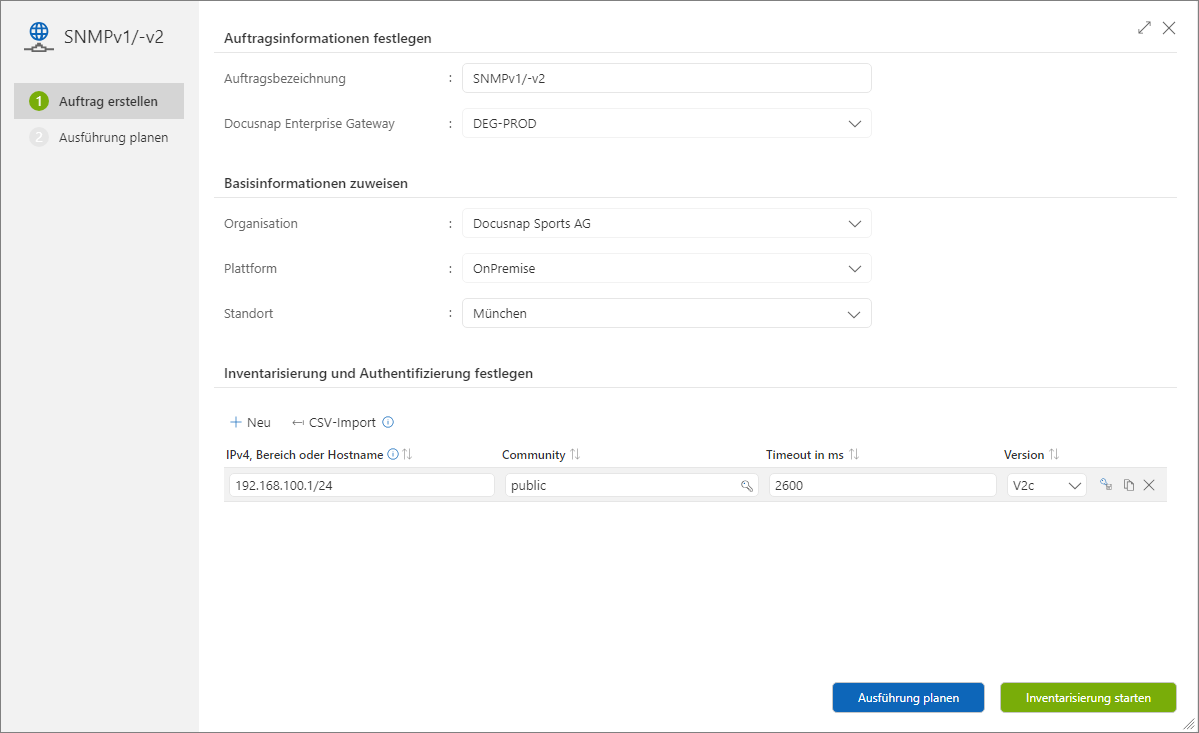Click the green step 1 circle
The width and height of the screenshot is (1199, 733).
click(39, 101)
